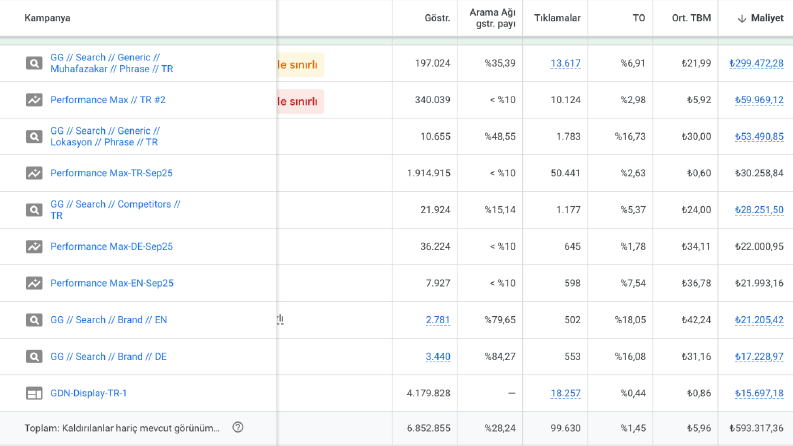Open Performance Max // TR #2 campaign

pos(108,100)
